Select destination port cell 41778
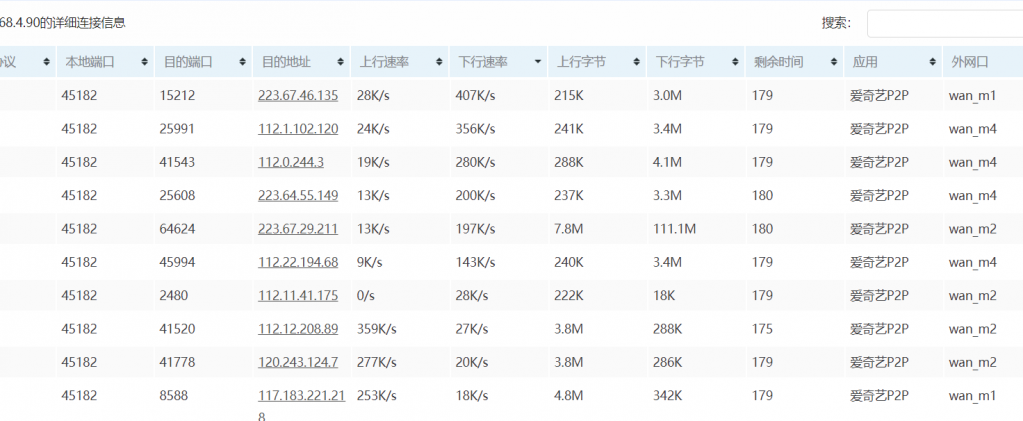1023x421 pixels. click(x=177, y=362)
